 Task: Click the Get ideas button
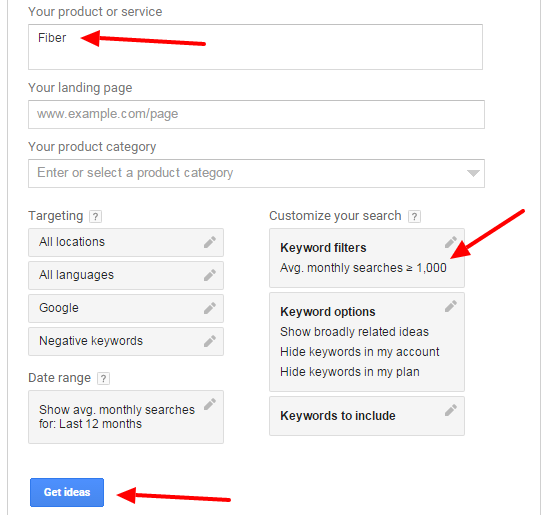pyautogui.click(x=67, y=492)
